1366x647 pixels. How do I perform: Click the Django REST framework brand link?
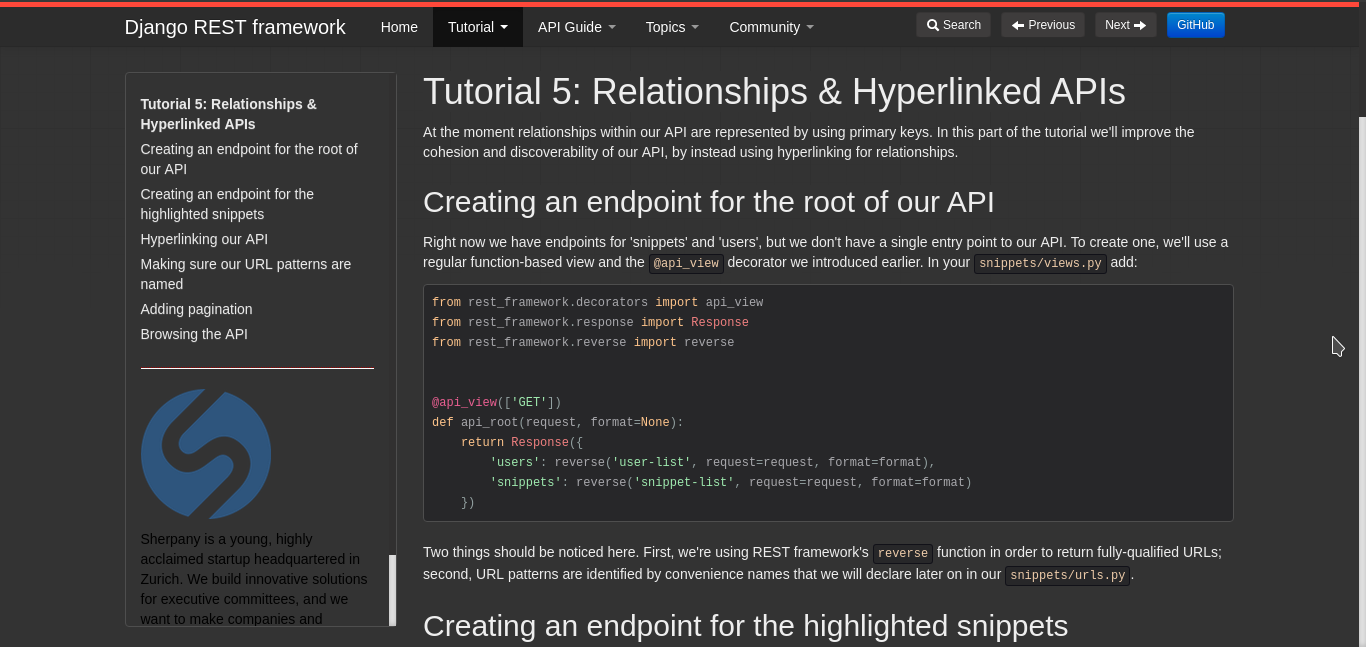(x=235, y=27)
